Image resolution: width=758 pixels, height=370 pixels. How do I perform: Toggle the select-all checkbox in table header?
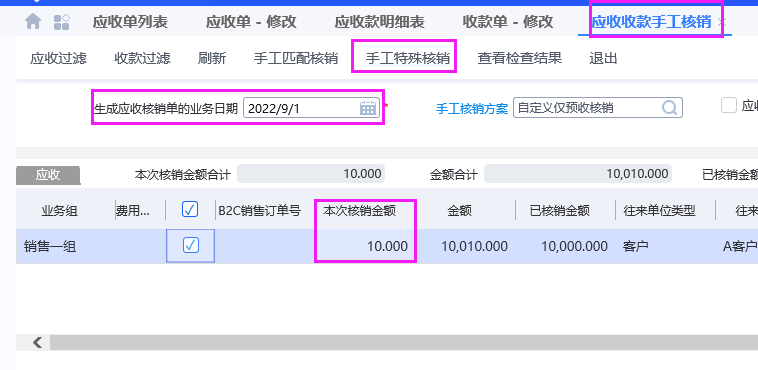pos(190,209)
